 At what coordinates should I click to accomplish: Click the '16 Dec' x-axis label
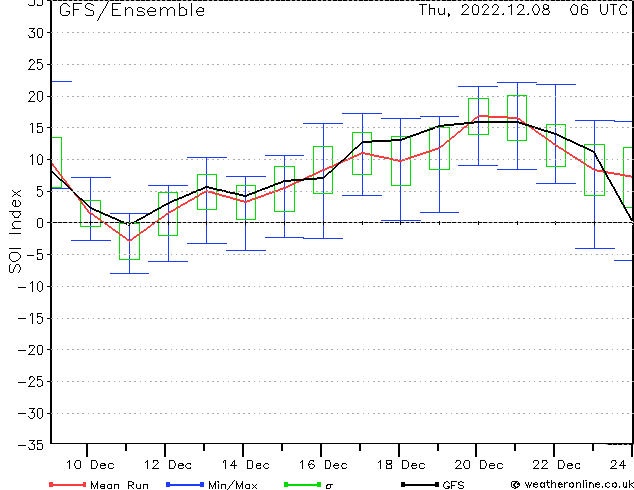pos(323,465)
